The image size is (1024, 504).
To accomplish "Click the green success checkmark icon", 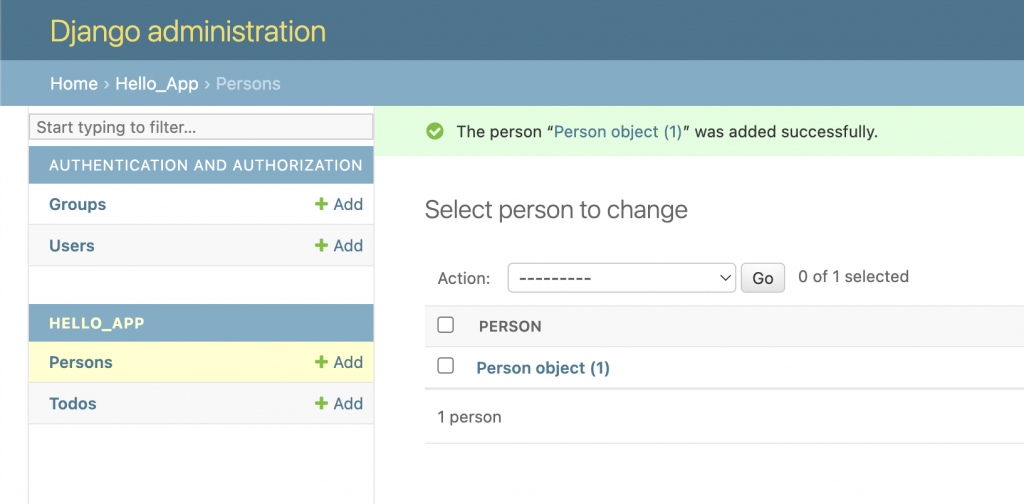I will coord(434,131).
